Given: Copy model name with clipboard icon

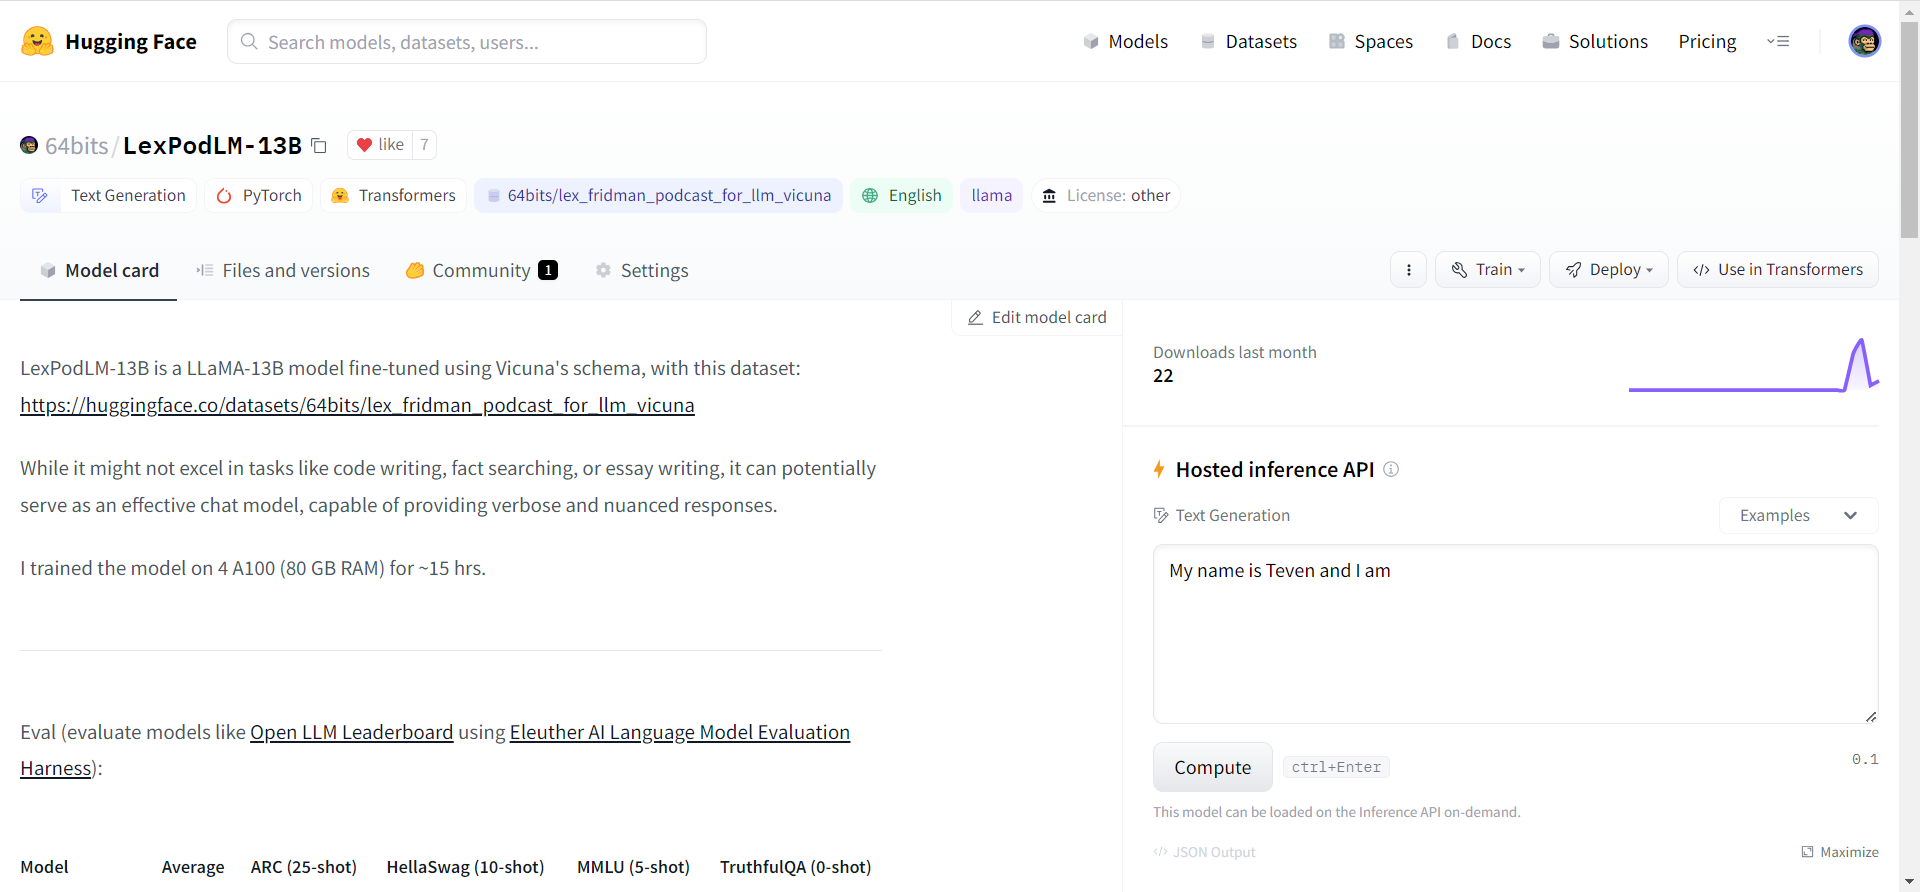Looking at the screenshot, I should (x=319, y=146).
